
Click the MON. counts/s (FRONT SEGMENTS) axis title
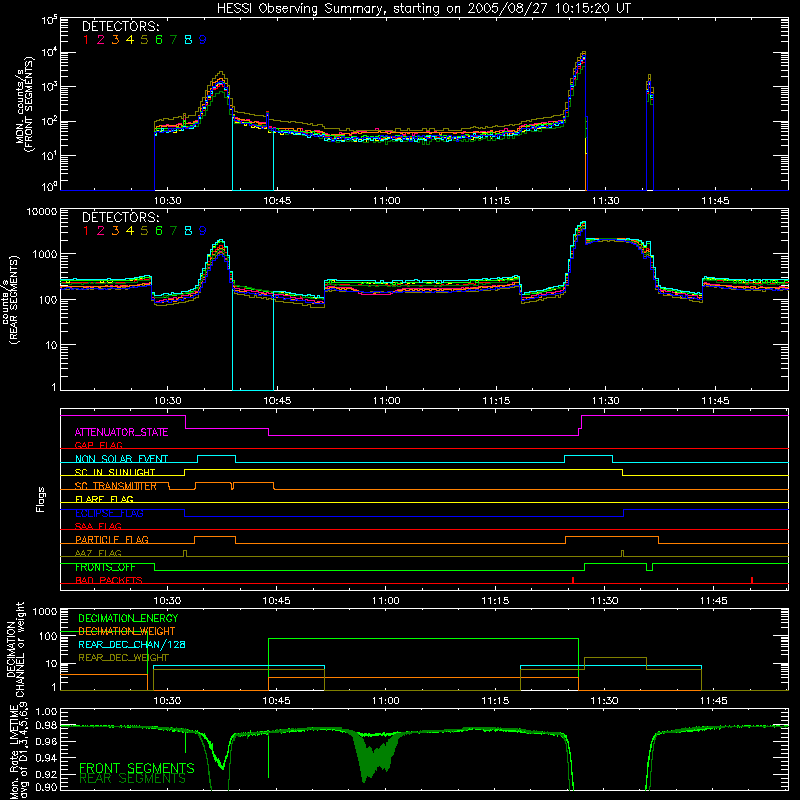pyautogui.click(x=24, y=104)
